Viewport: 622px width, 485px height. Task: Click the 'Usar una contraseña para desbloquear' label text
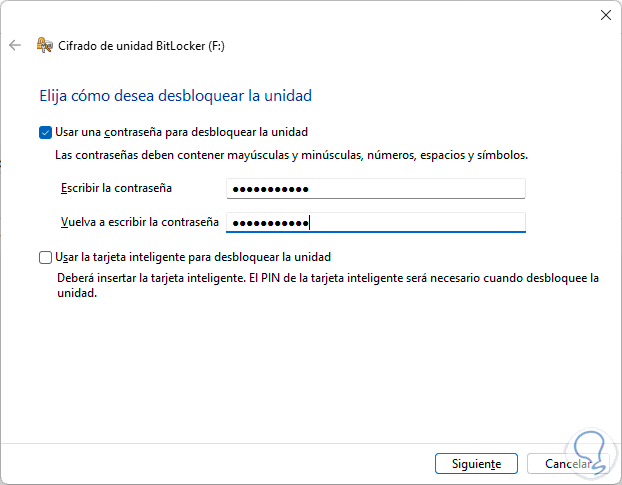[x=181, y=131]
